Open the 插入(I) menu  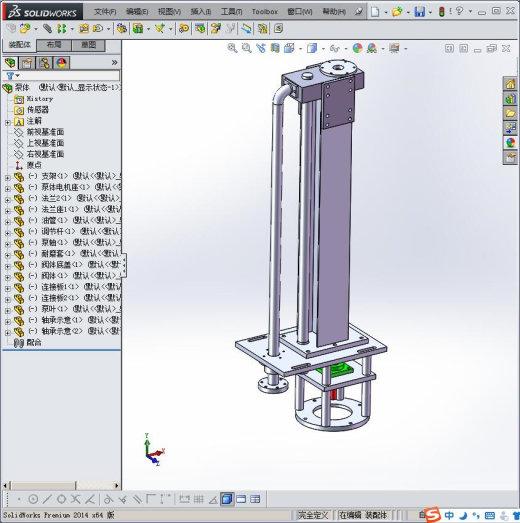[x=200, y=12]
